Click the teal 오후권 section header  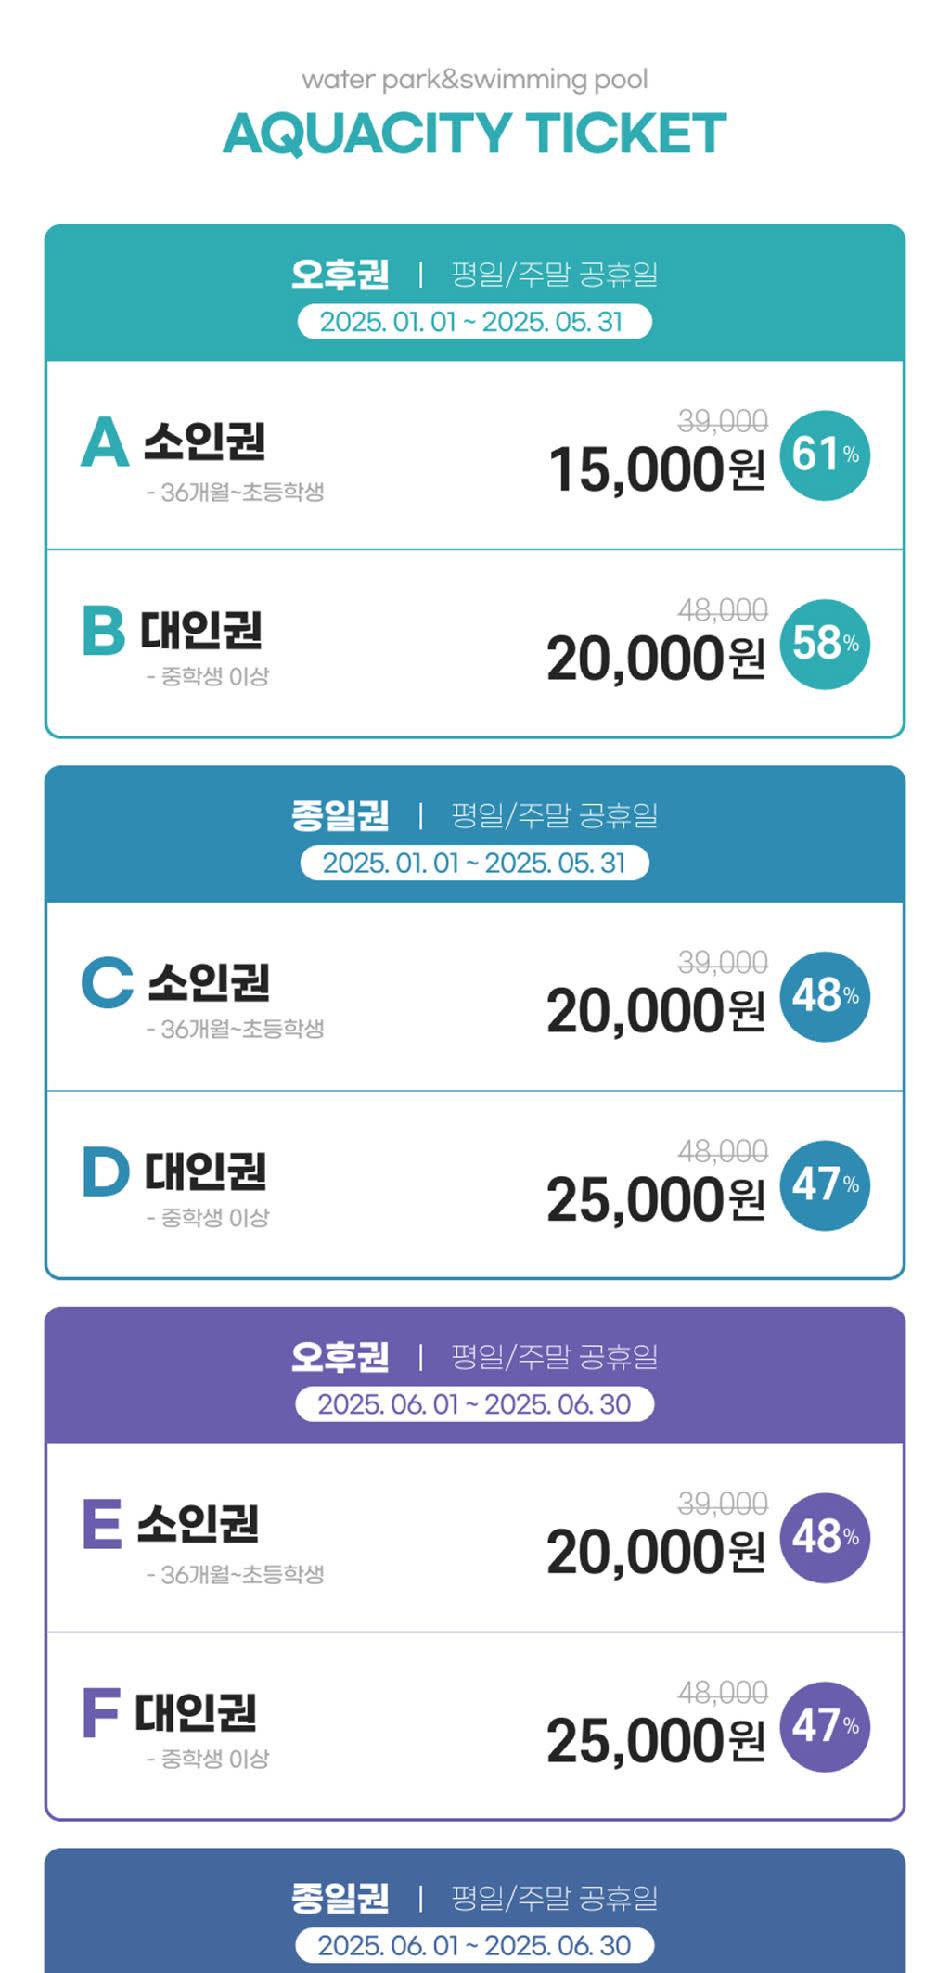pyautogui.click(x=340, y=274)
